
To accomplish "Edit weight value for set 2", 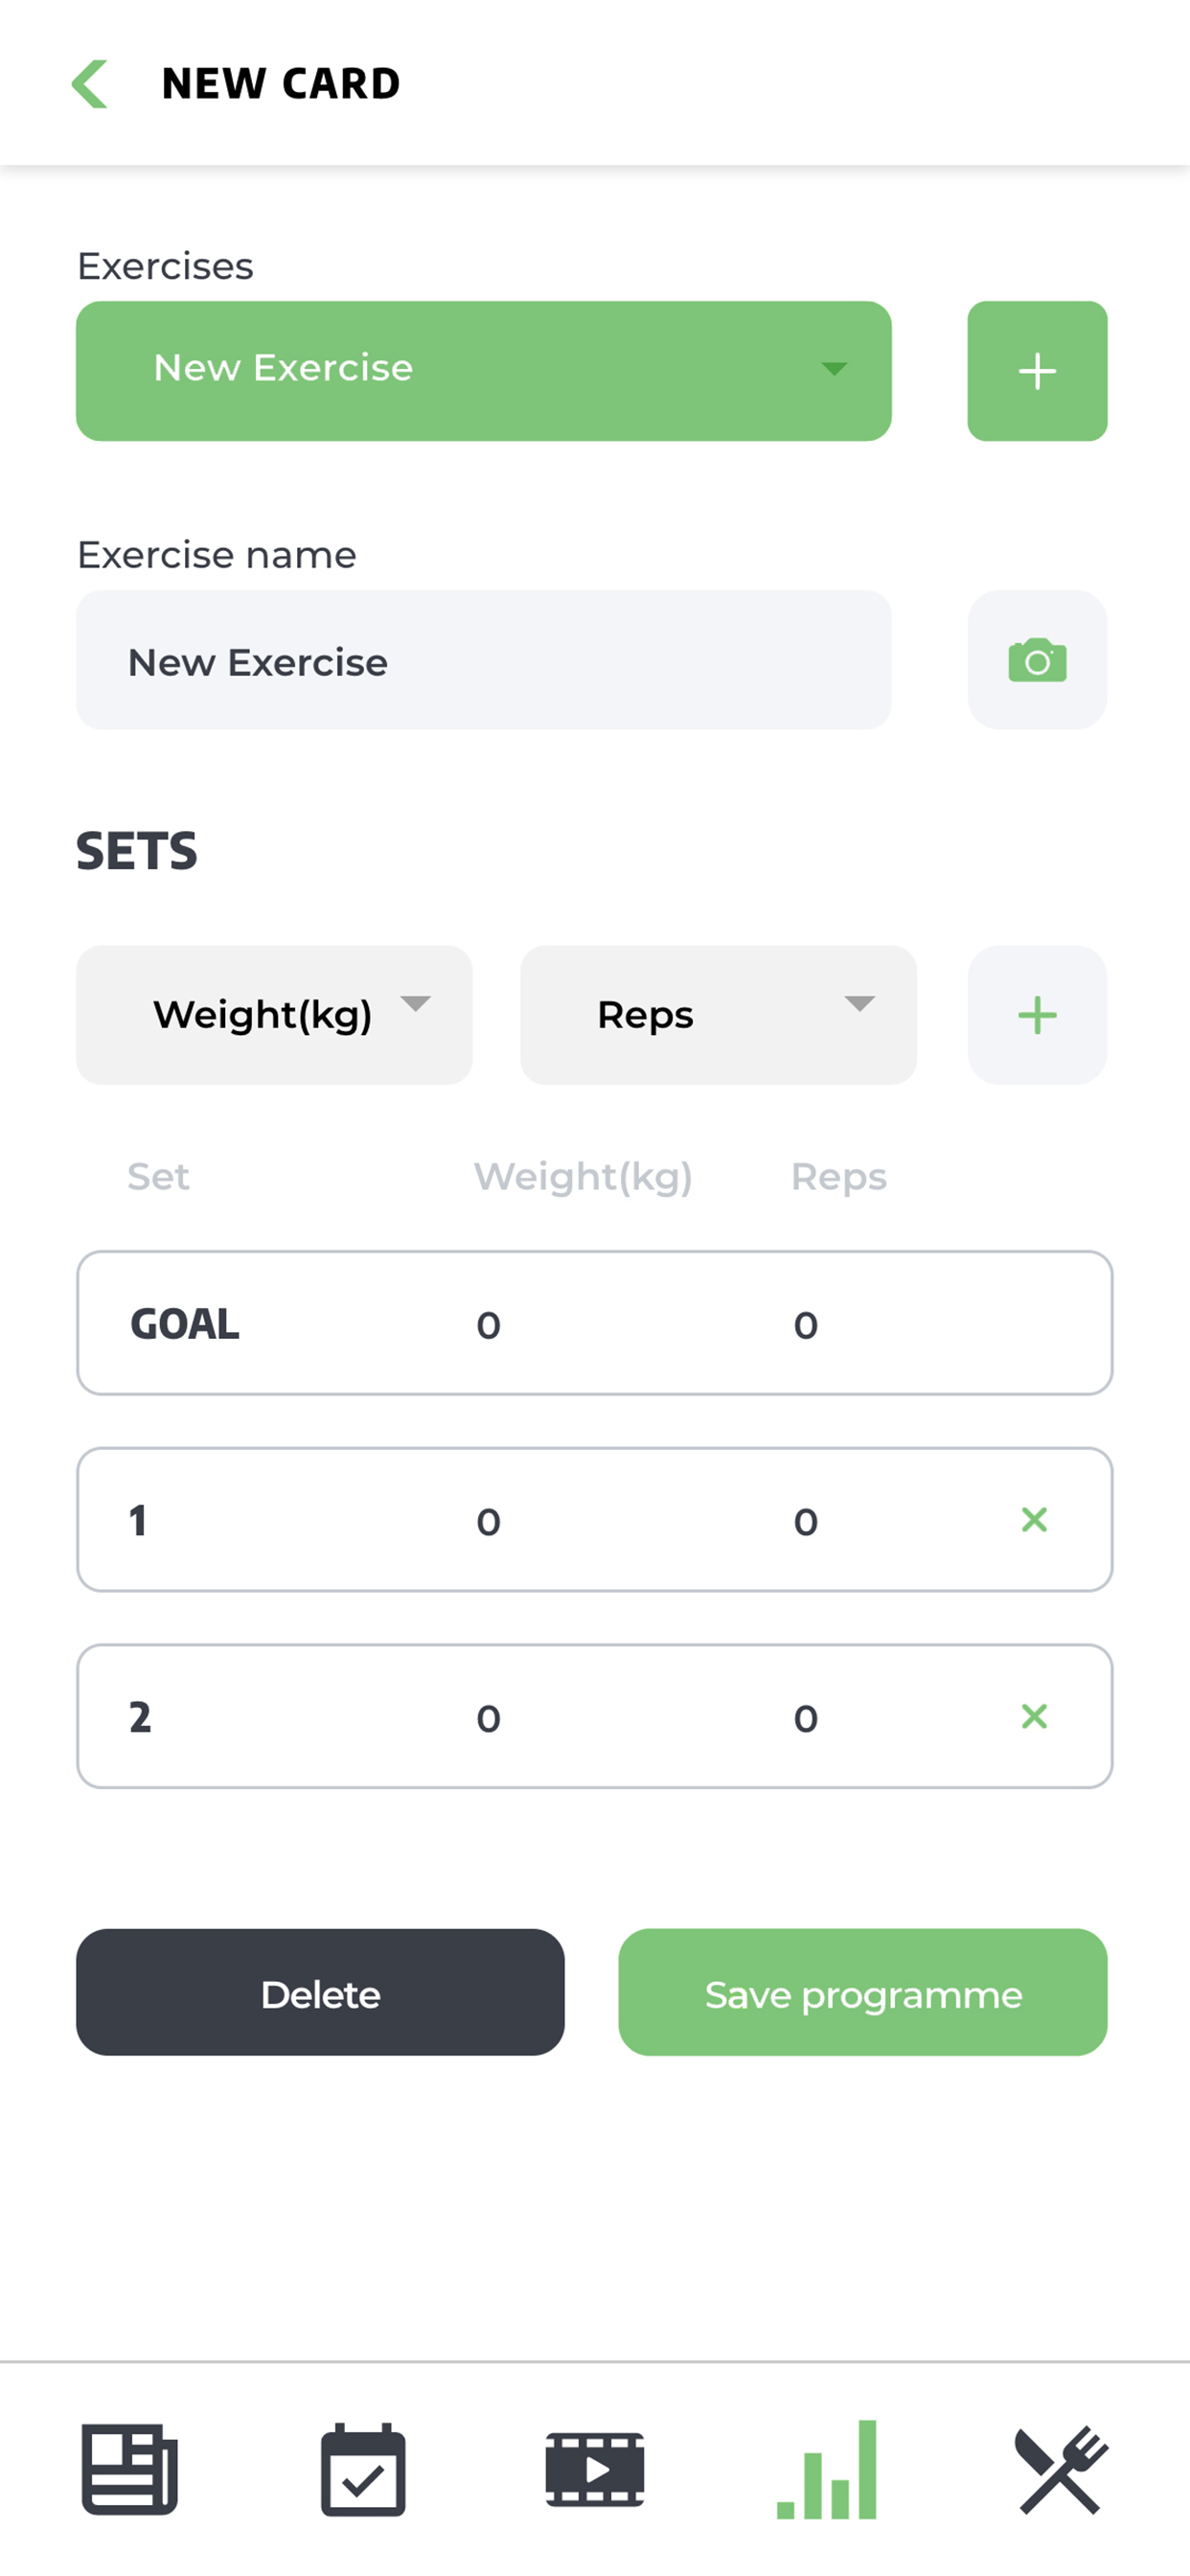I will pyautogui.click(x=488, y=1718).
